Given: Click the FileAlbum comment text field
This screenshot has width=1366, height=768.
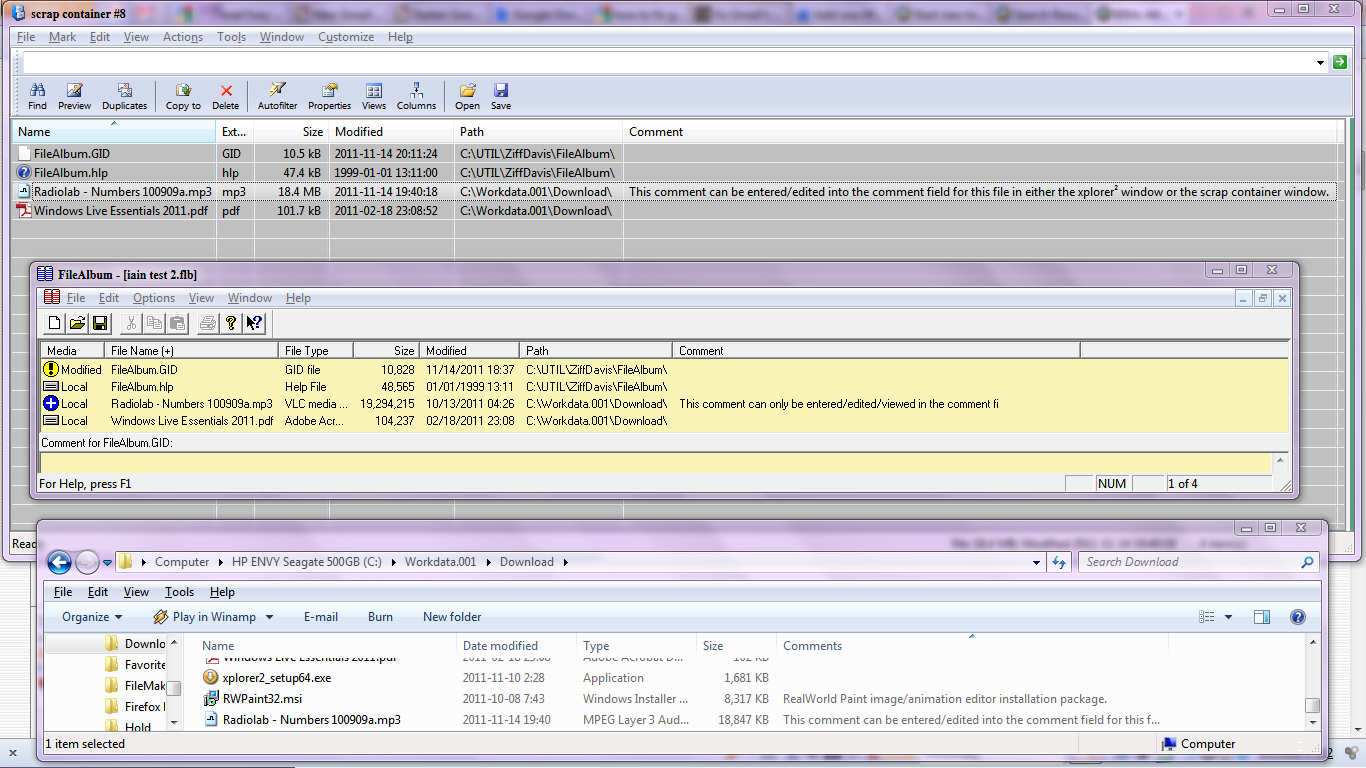Looking at the screenshot, I should coord(655,463).
